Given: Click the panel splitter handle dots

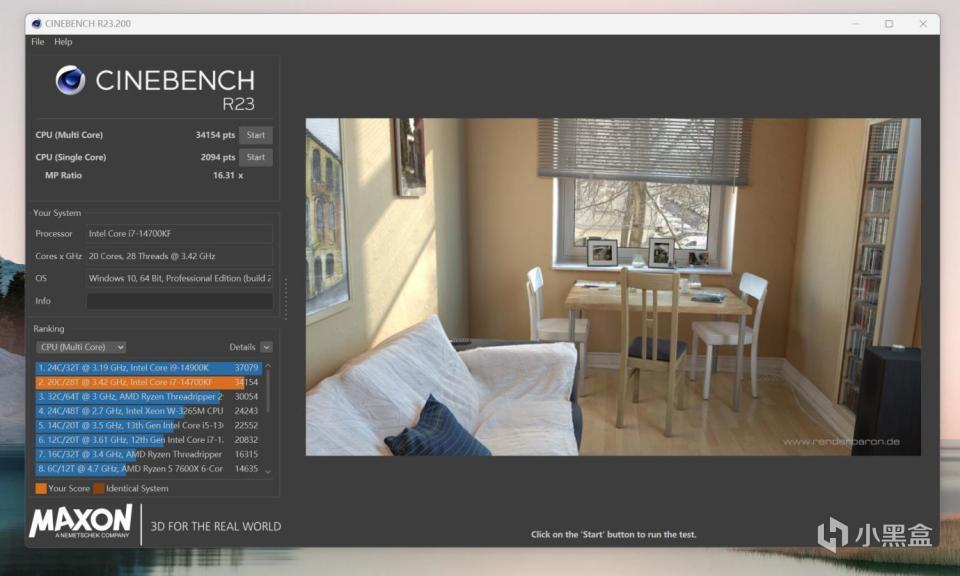Looking at the screenshot, I should coord(286,299).
